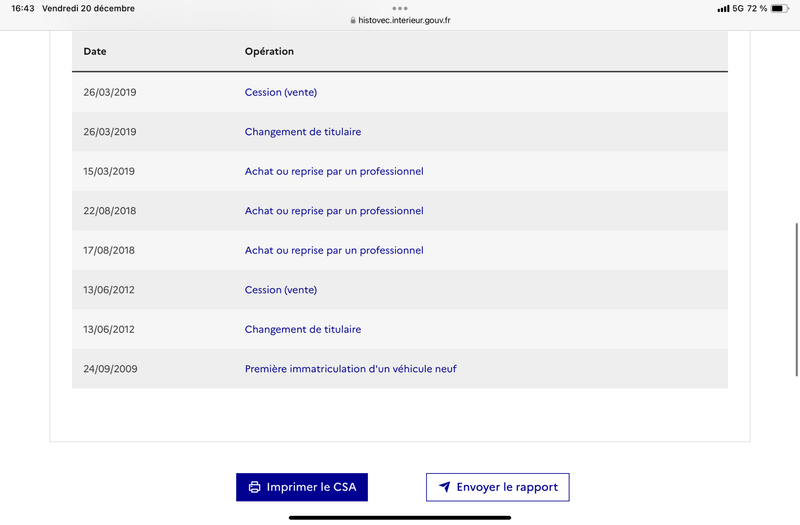Click the page scrollbar on the right
Screen dimensions: 800x525
tap(796, 299)
